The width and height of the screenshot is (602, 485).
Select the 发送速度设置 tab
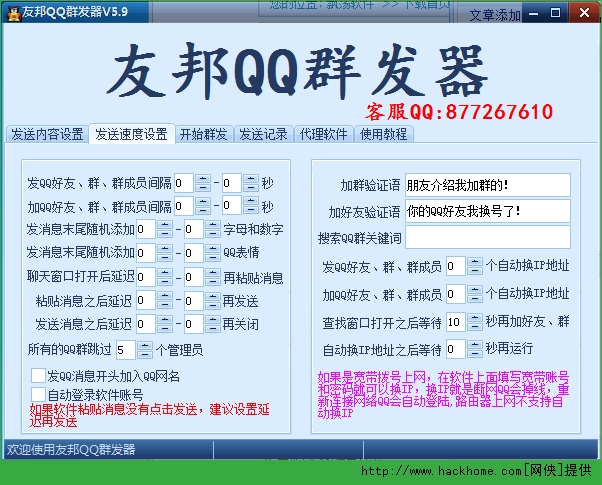132,134
